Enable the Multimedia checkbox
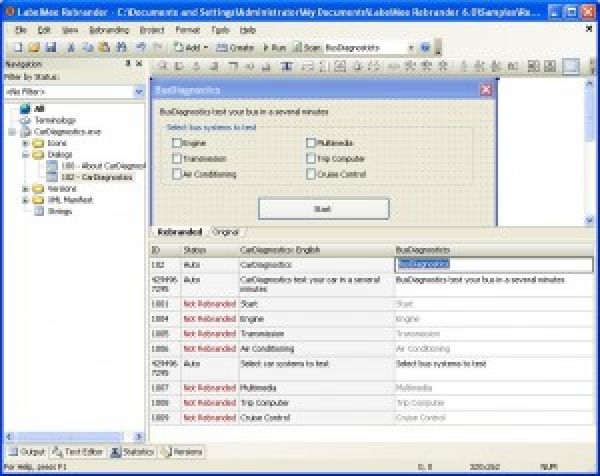This screenshot has width=600, height=476. [311, 143]
